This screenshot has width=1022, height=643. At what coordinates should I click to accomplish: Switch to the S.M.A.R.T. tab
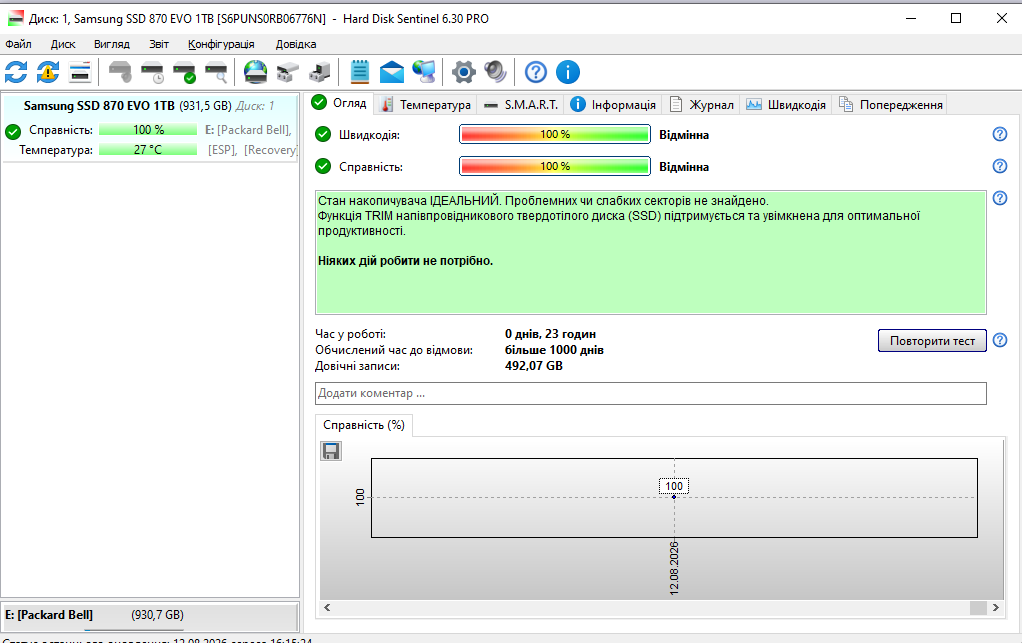(x=521, y=105)
